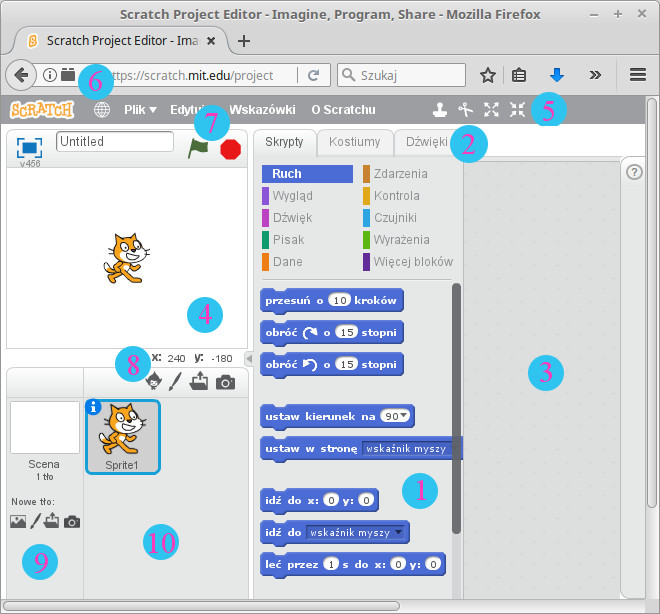Click the leć przez 1 s block

[353, 564]
